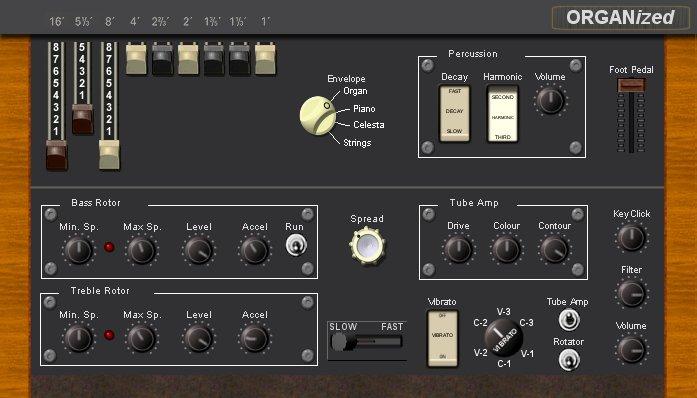Click the Spread knob
Image resolution: width=697 pixels, height=398 pixels.
click(367, 245)
